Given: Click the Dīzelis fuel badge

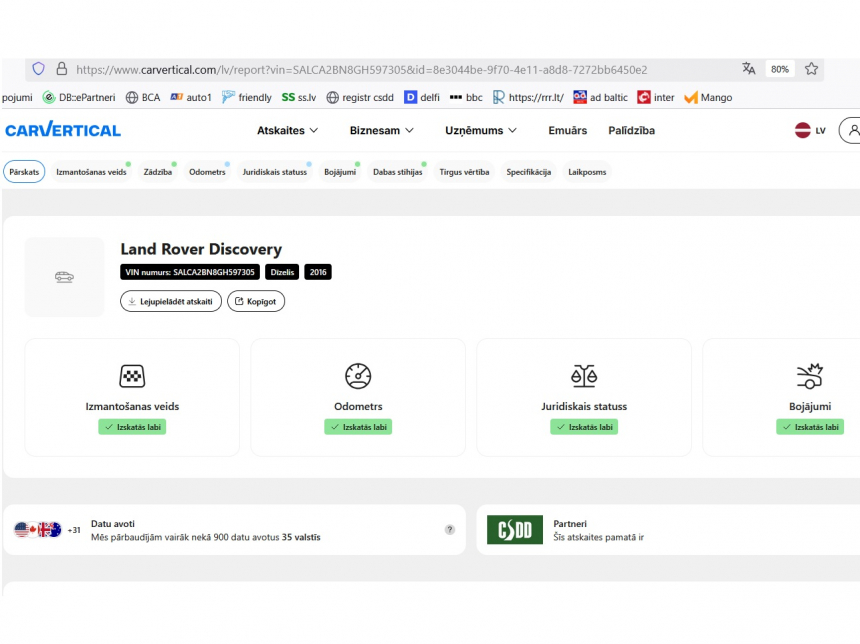Looking at the screenshot, I should (x=282, y=272).
